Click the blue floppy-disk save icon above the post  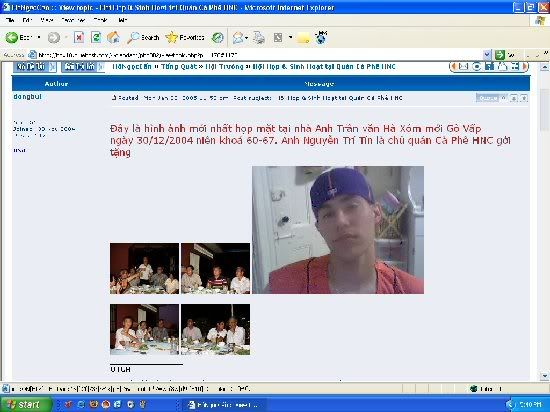pos(489,66)
